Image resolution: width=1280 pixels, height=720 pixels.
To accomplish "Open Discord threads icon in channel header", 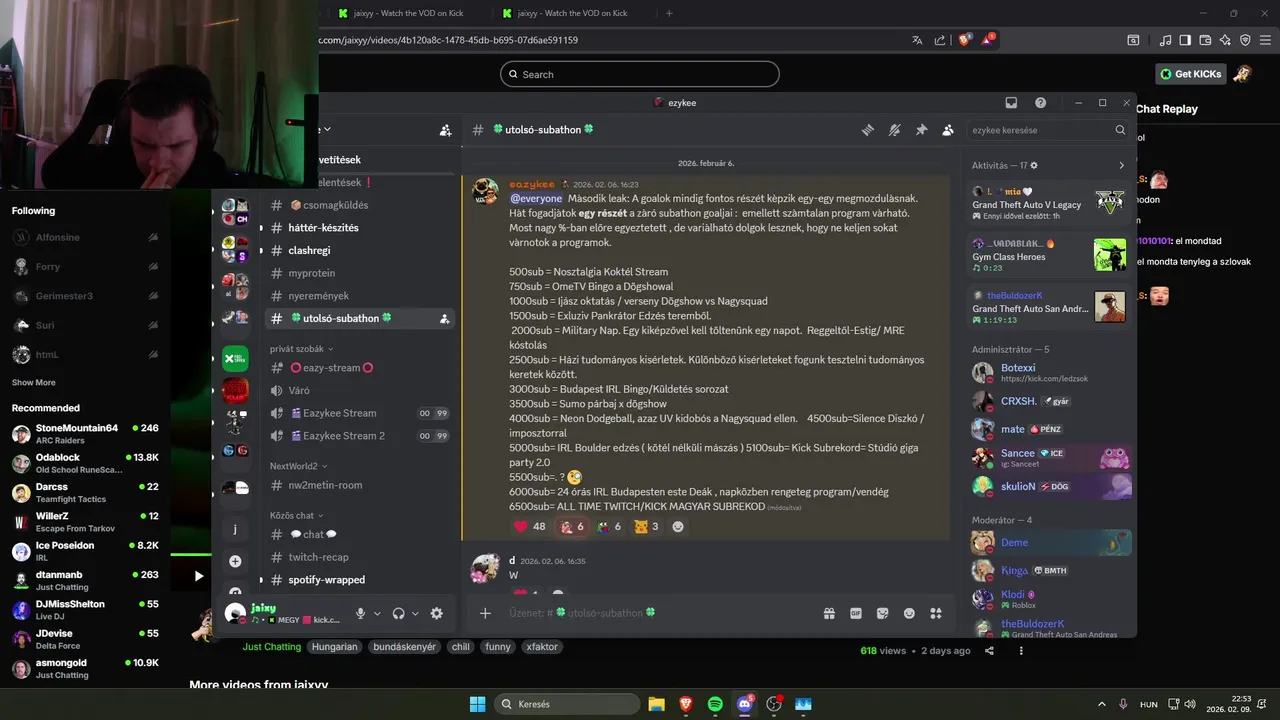I will (868, 130).
